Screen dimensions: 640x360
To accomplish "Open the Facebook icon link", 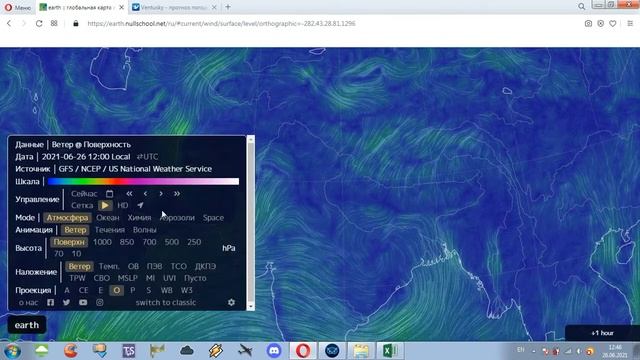I will (50, 302).
